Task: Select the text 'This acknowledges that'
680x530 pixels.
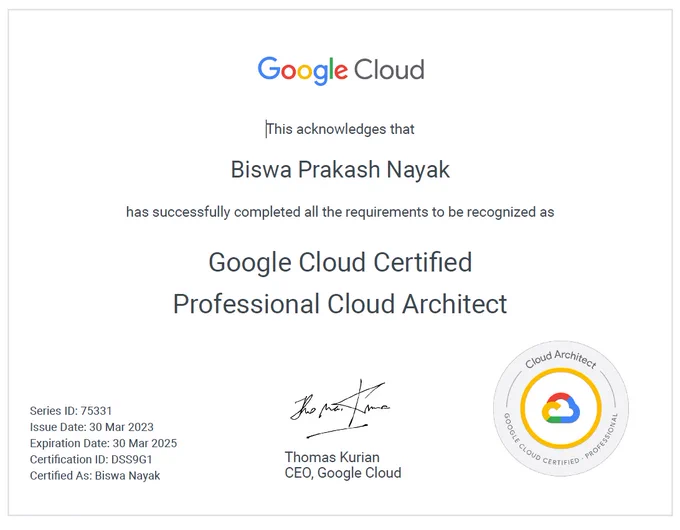Action: (x=340, y=129)
